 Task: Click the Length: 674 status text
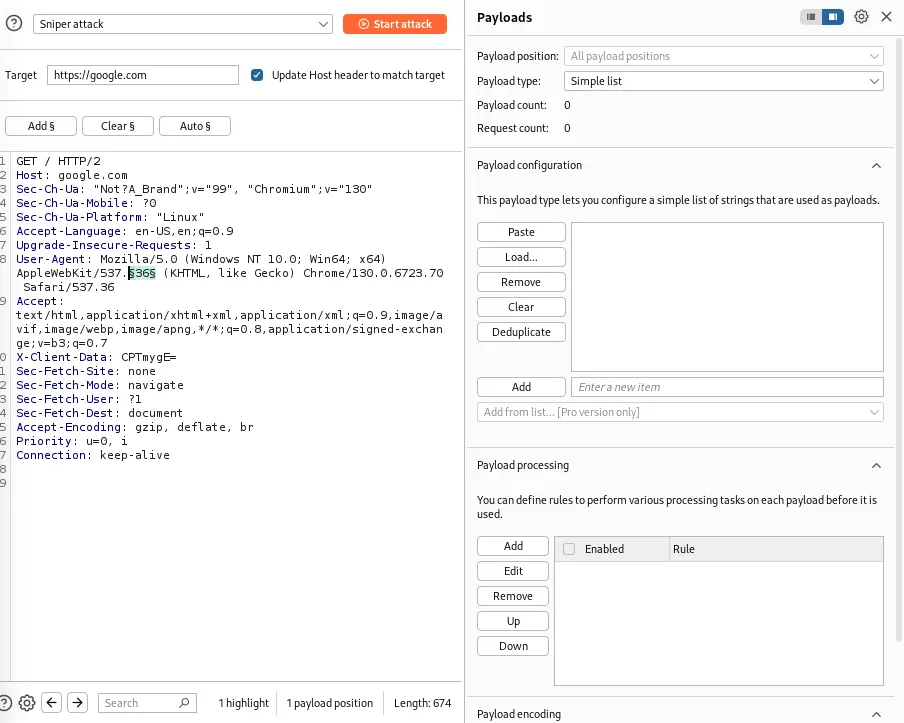click(423, 703)
